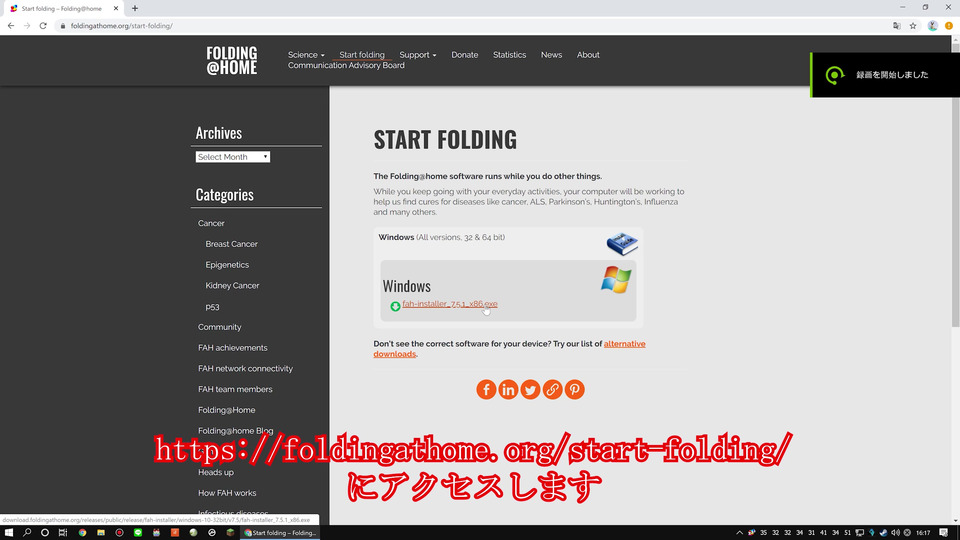The height and width of the screenshot is (540, 960).
Task: Share page on LinkedIn
Action: click(508, 389)
